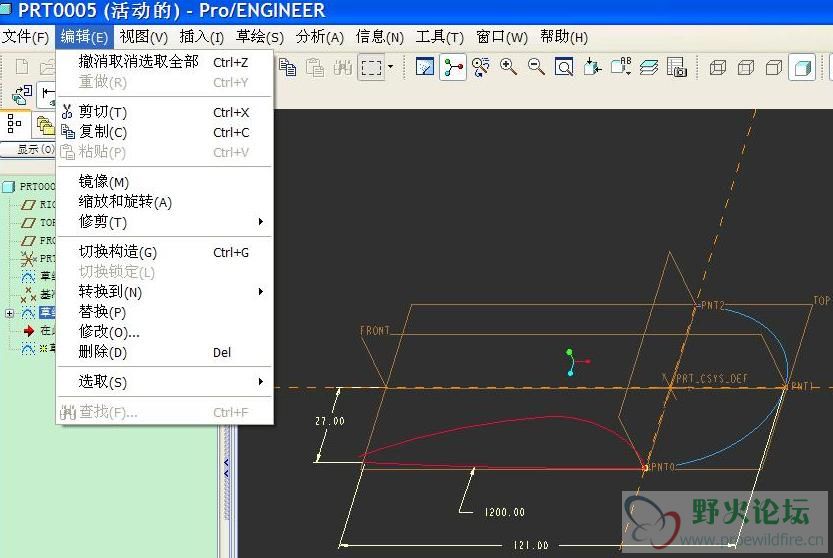This screenshot has width=833, height=558.
Task: Switch to Shading display style
Action: [x=802, y=67]
